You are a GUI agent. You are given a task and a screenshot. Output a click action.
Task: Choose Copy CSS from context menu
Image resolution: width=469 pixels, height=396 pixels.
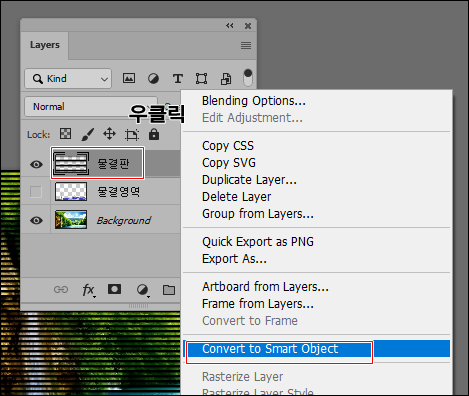point(228,146)
